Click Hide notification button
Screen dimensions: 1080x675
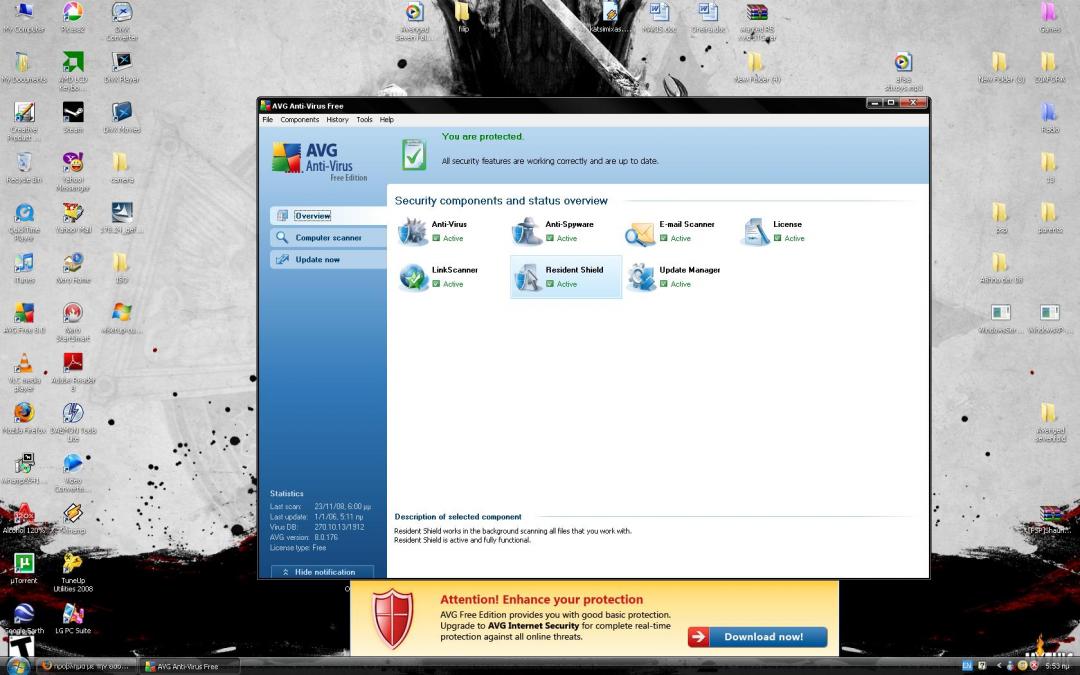point(322,572)
